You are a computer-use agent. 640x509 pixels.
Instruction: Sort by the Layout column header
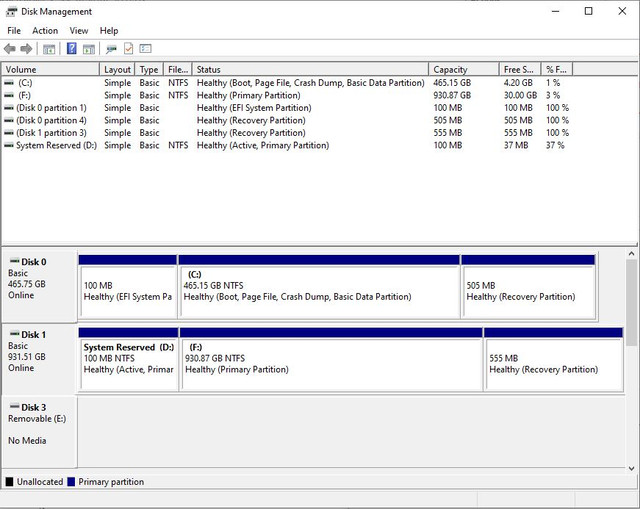(117, 69)
